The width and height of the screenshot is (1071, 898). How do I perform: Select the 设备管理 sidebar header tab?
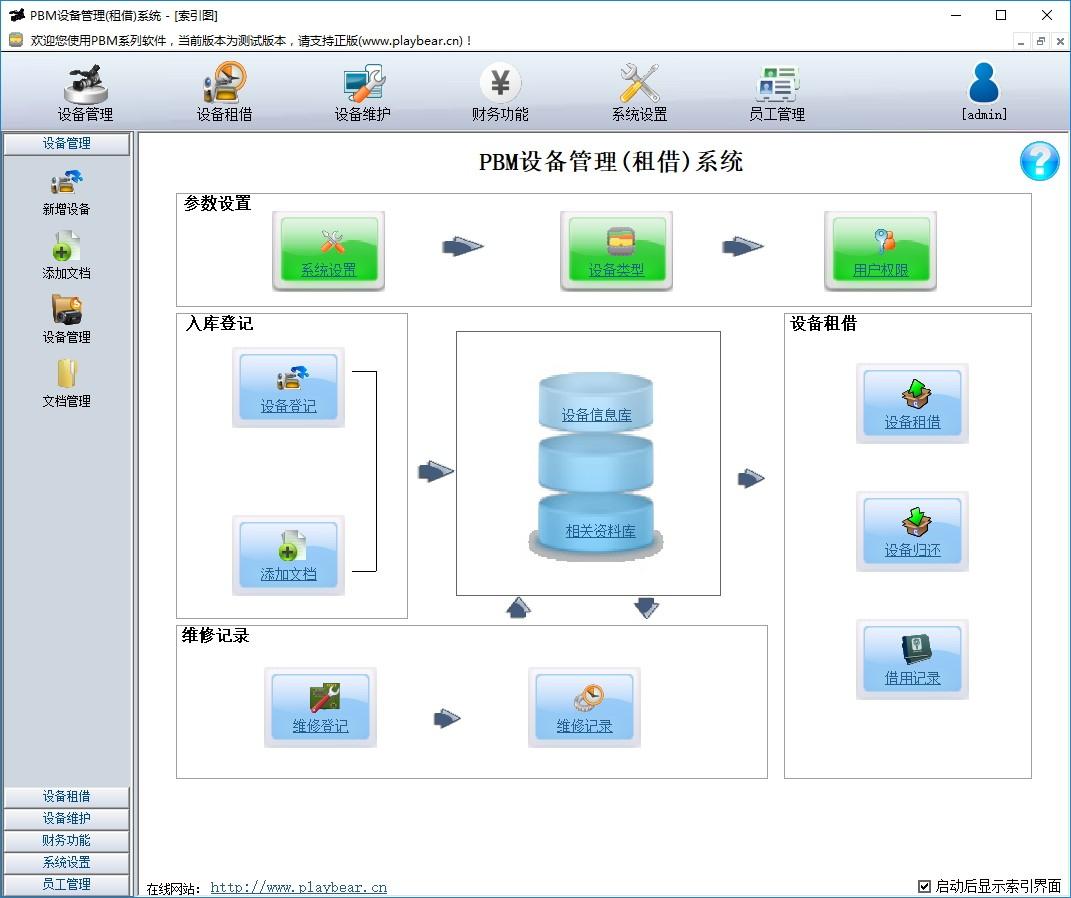click(66, 143)
